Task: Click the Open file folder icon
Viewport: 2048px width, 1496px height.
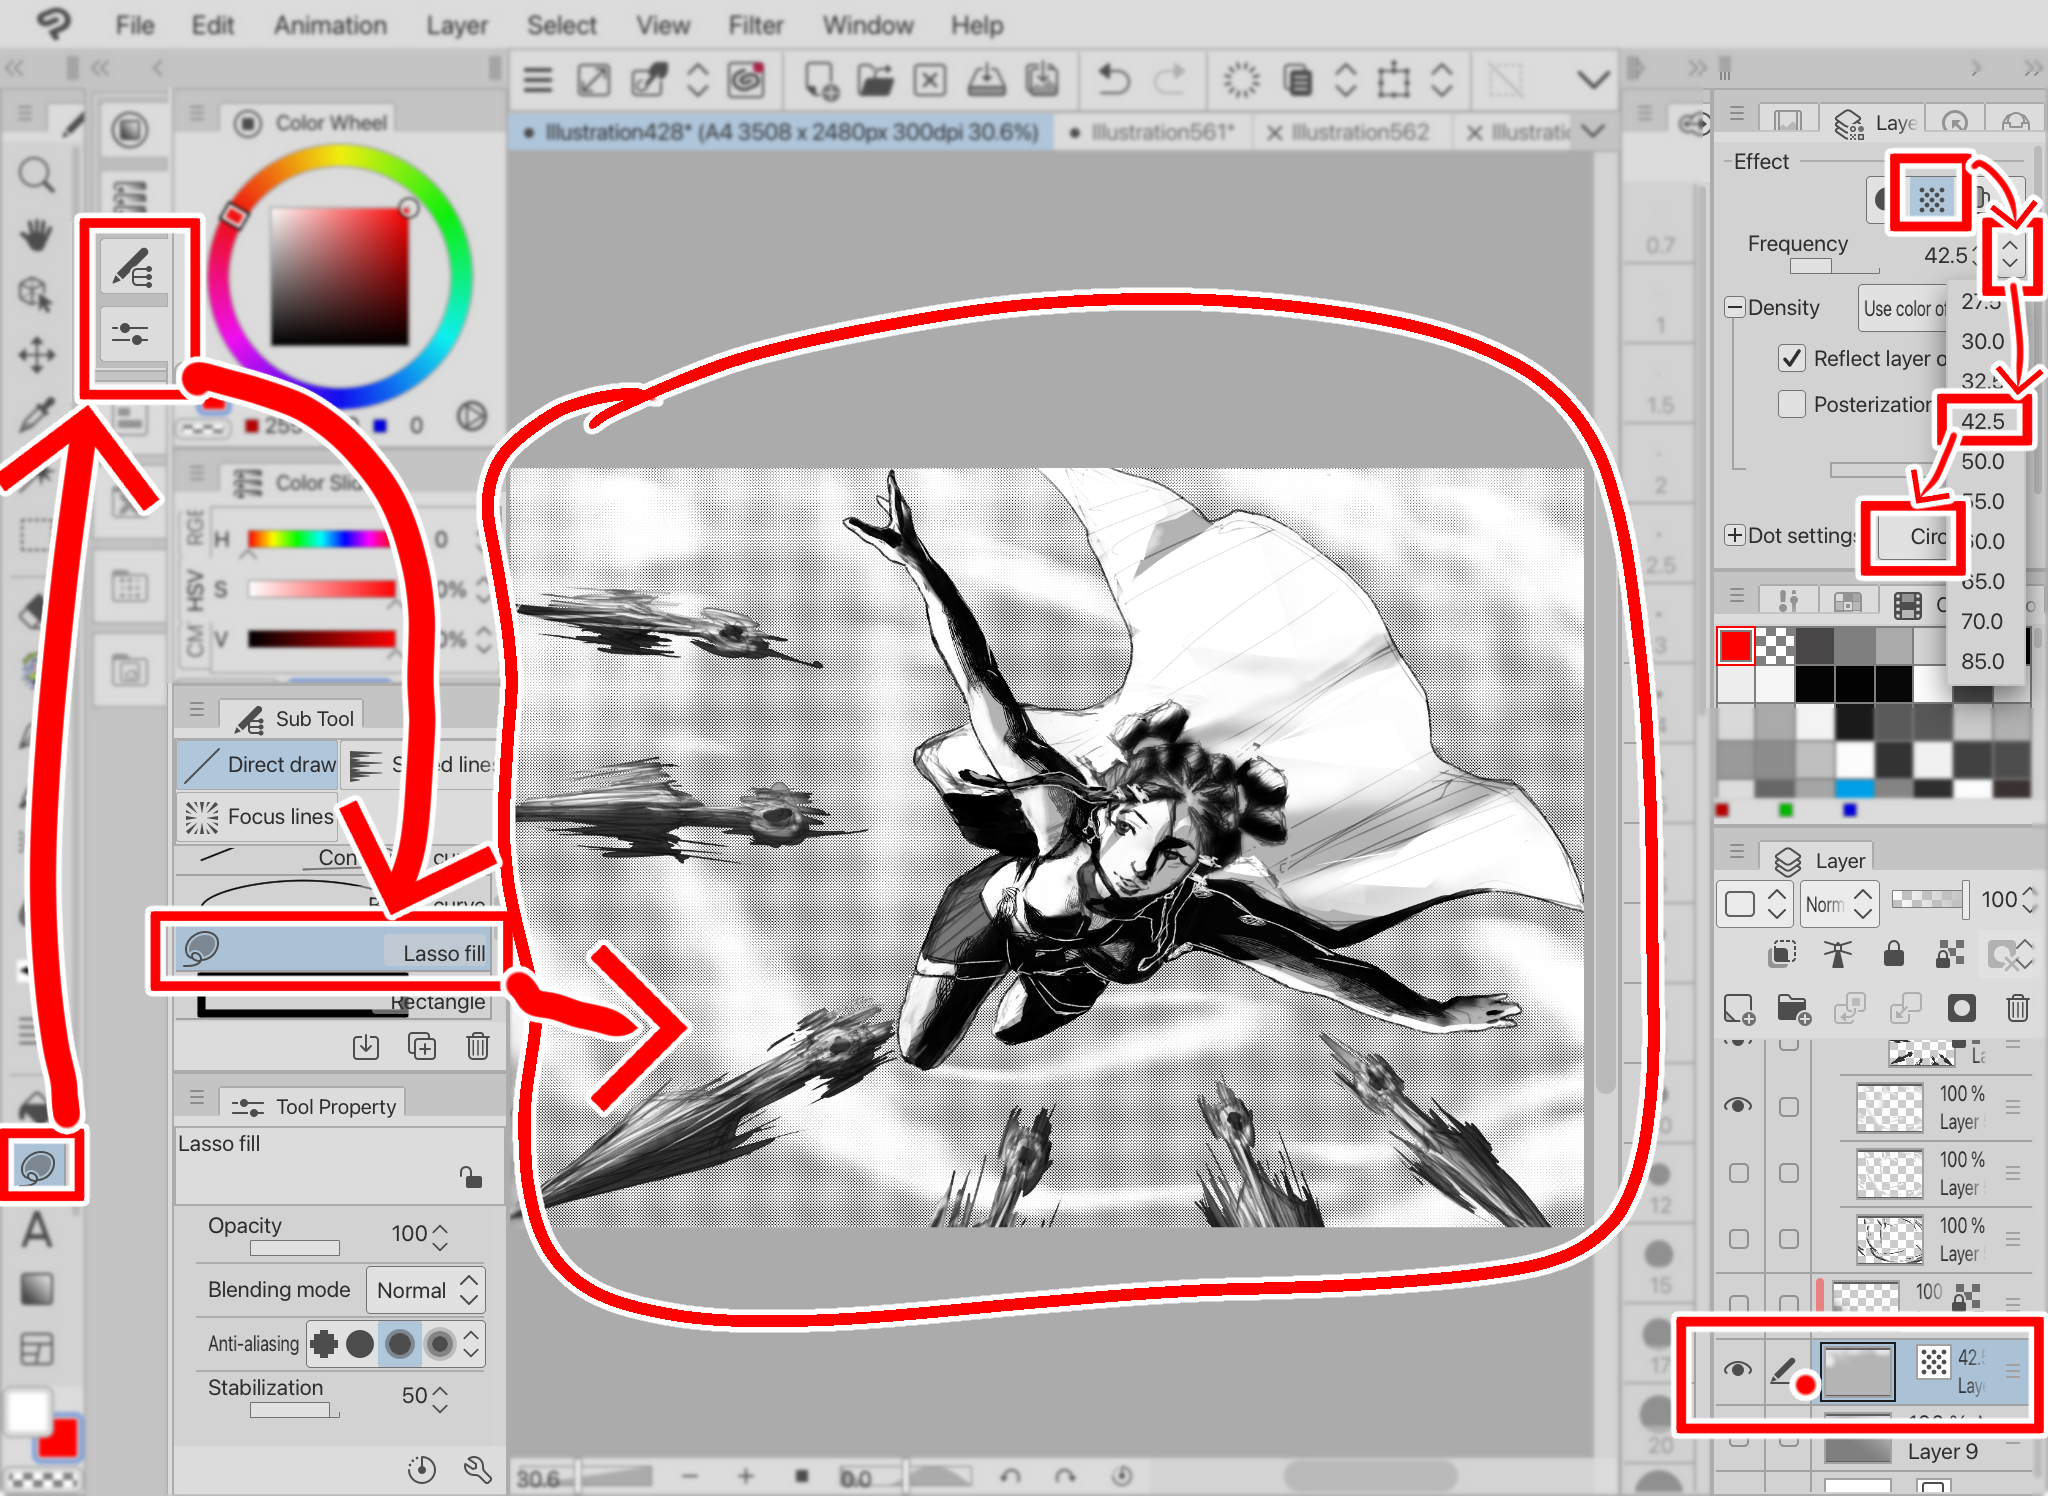Action: tap(875, 79)
